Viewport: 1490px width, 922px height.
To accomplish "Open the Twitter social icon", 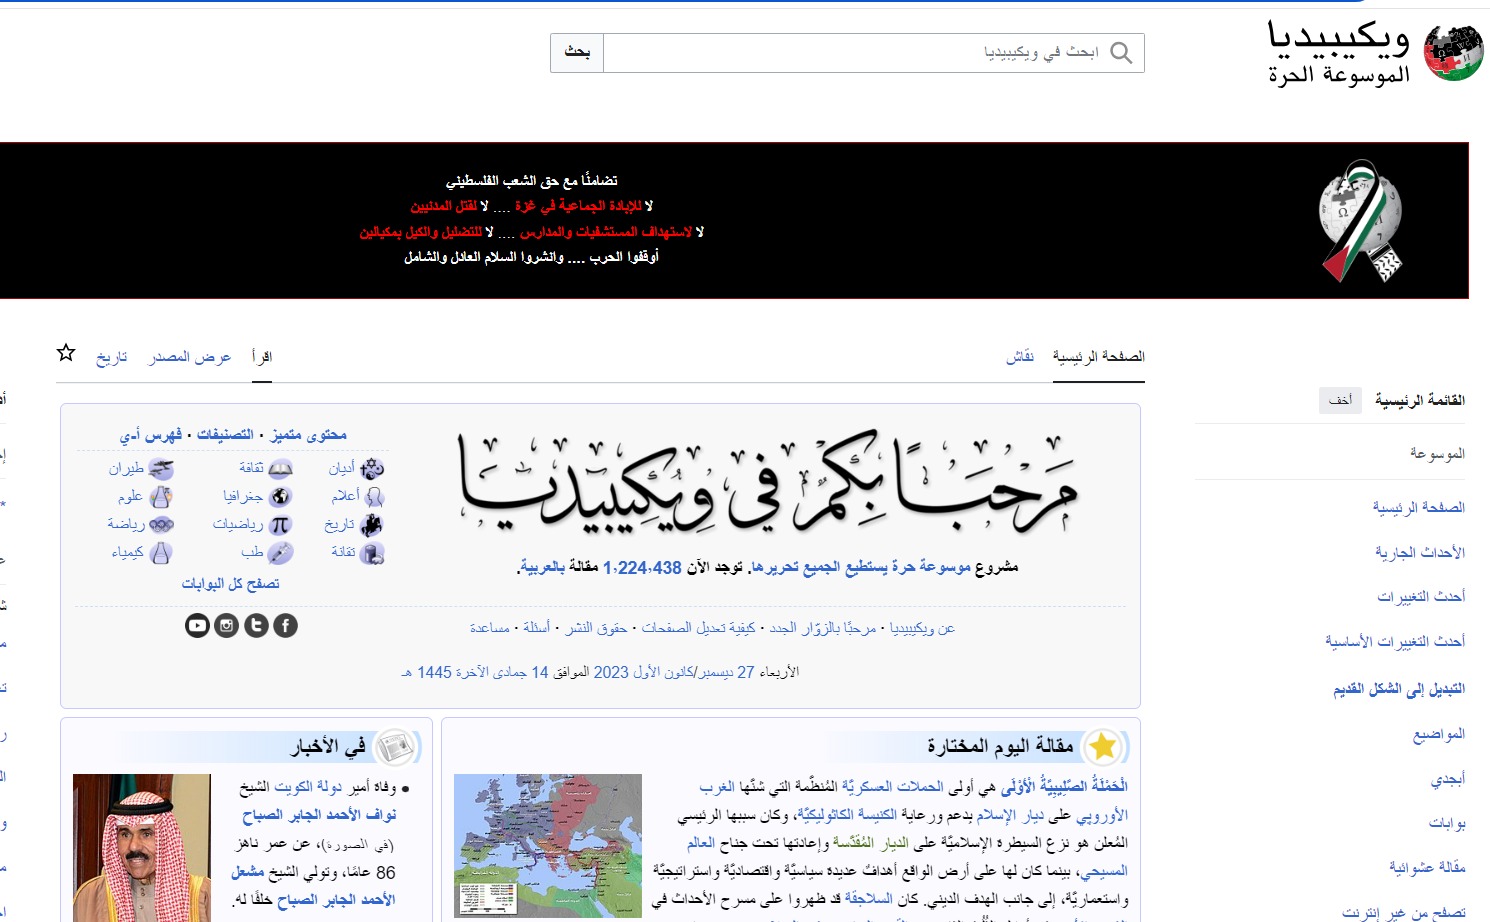I will (256, 625).
